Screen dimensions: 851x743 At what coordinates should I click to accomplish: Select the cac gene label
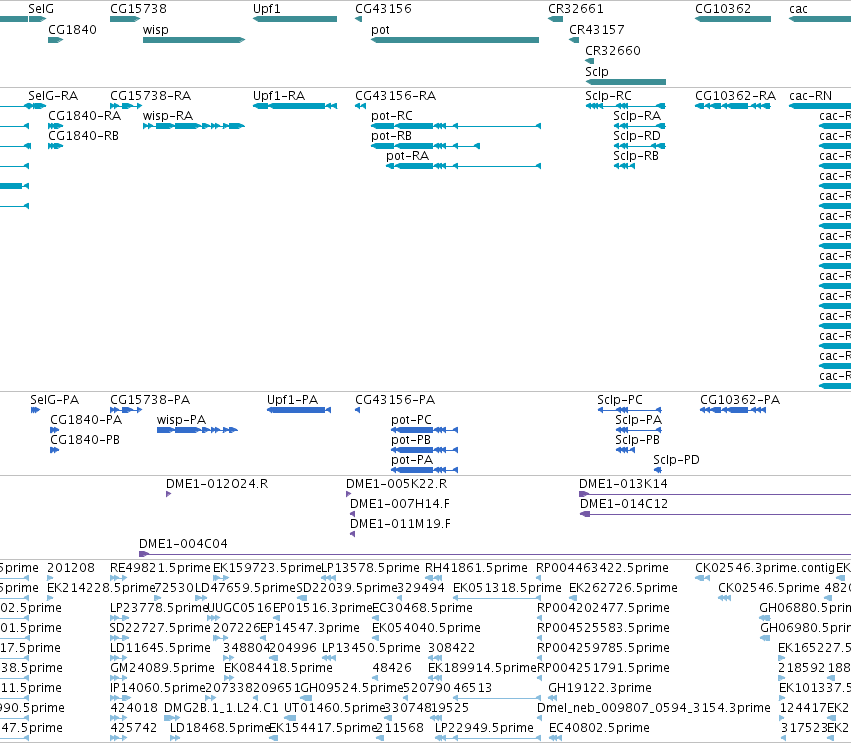pos(798,9)
